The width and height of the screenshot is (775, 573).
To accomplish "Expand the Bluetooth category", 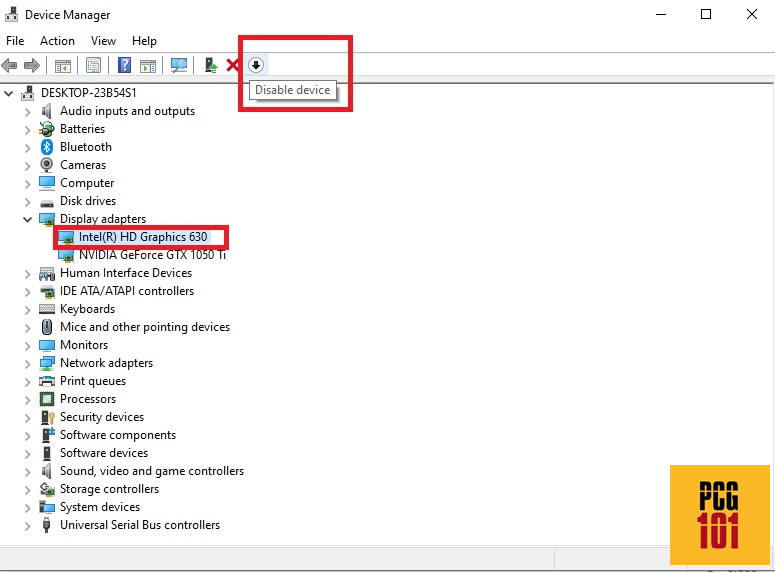I will tap(28, 148).
